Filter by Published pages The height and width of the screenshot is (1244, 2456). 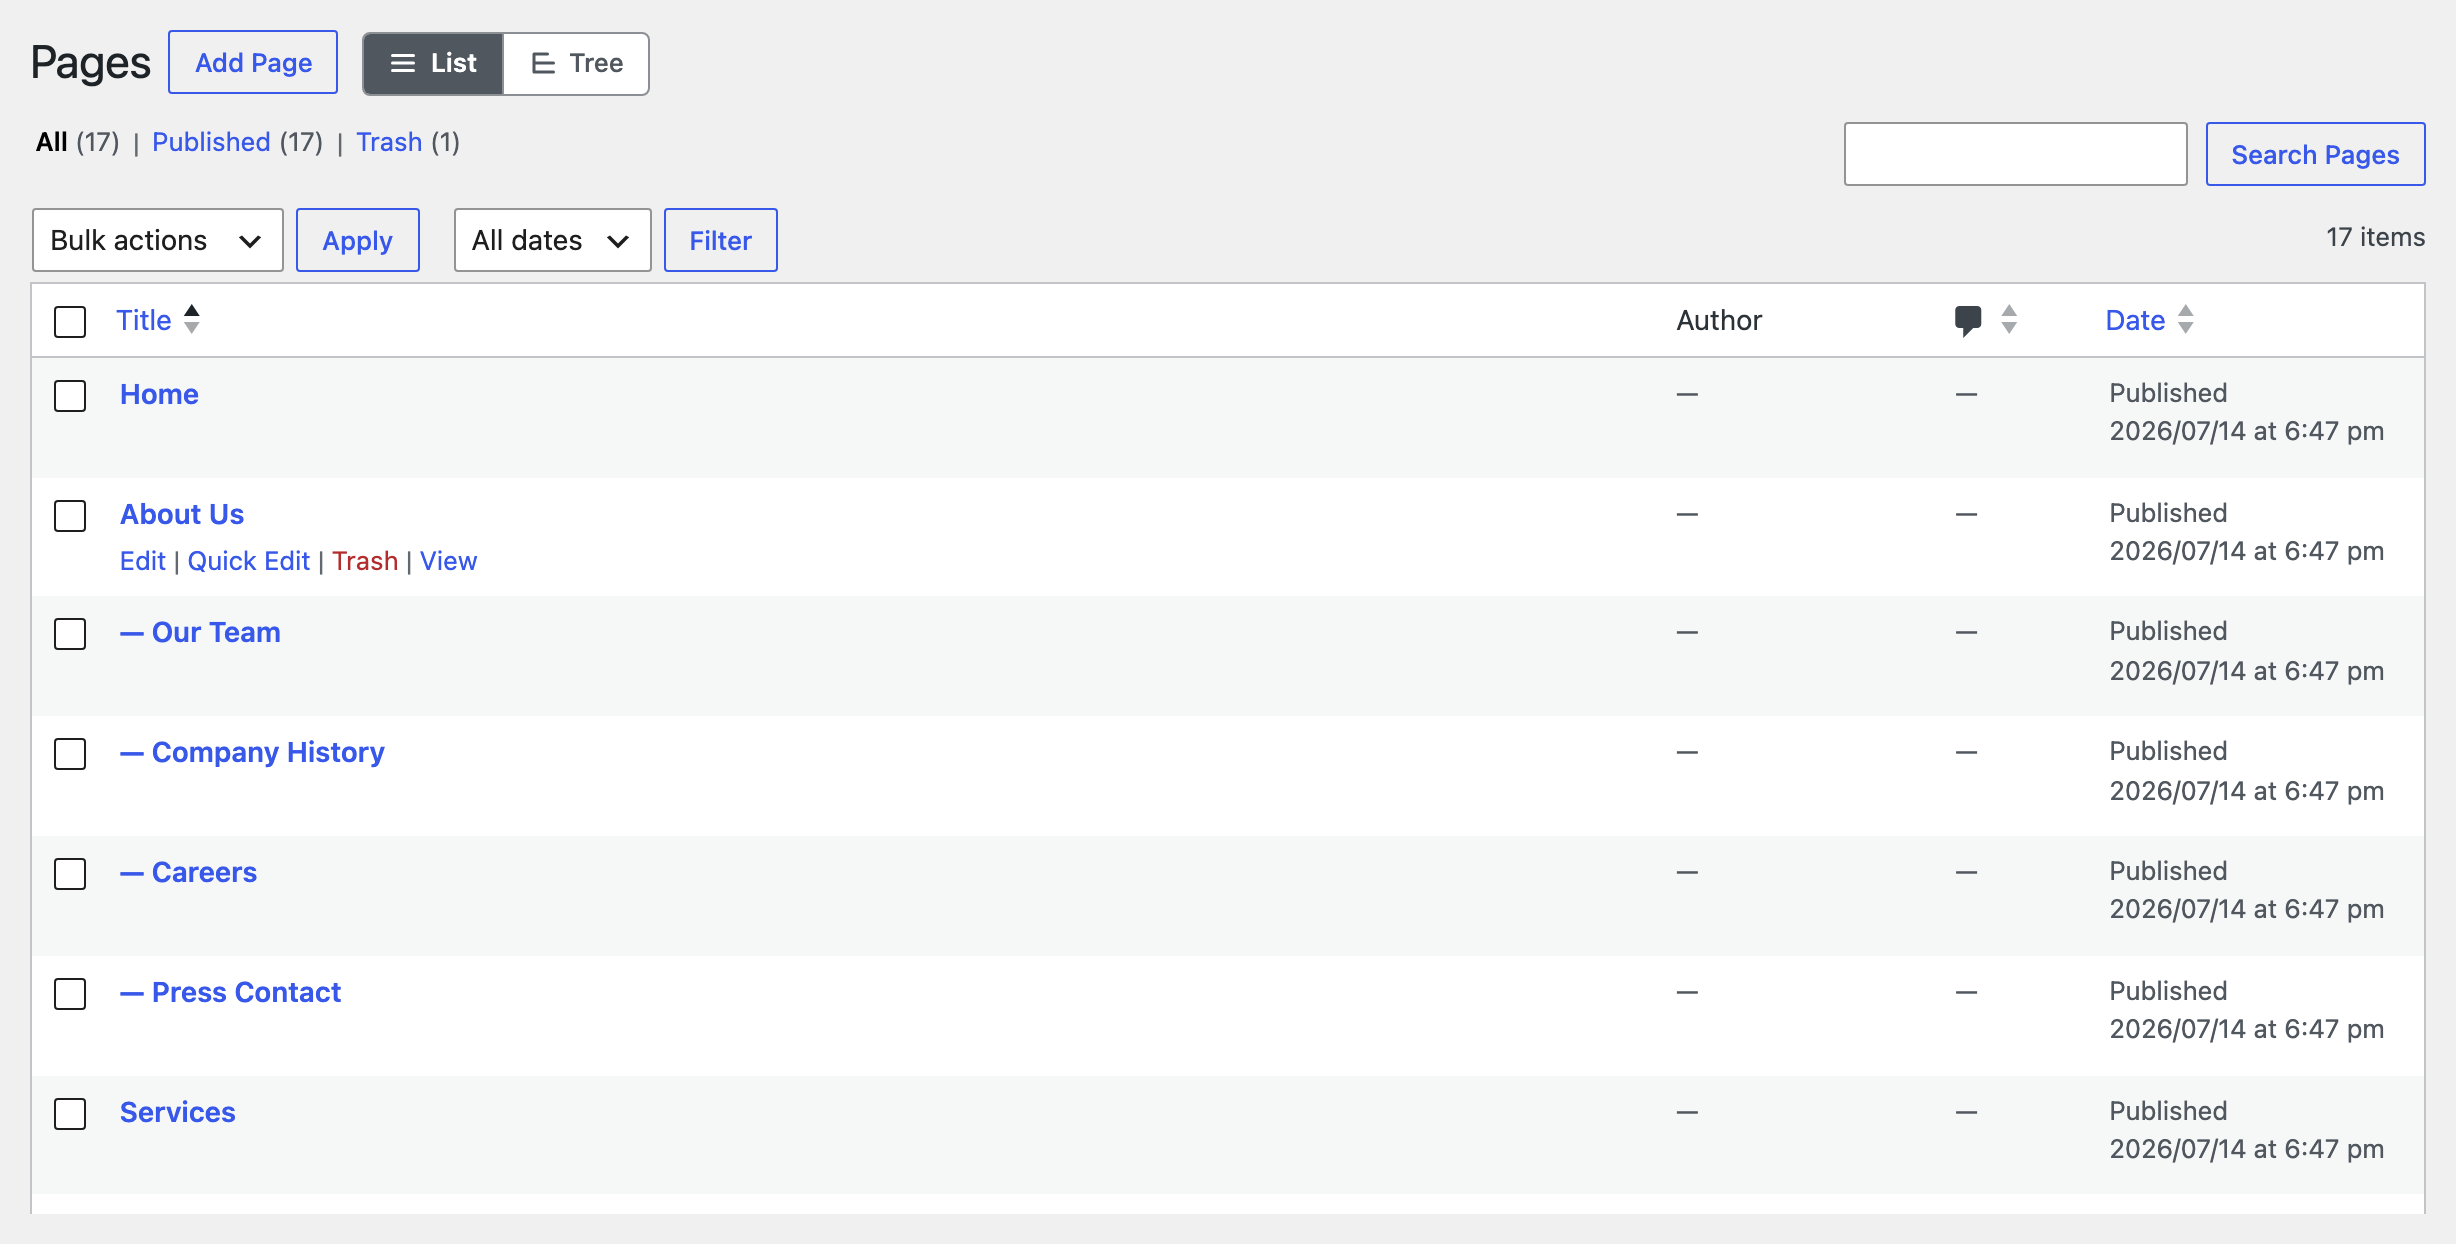211,142
